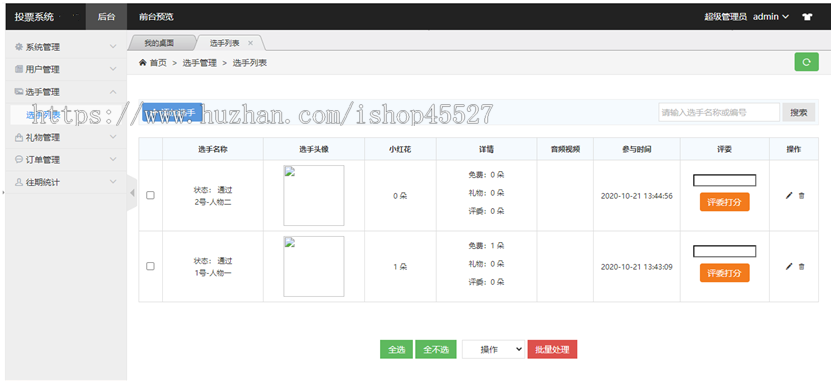Click the icon beside 用户管理
833x383 pixels.
[x=19, y=69]
